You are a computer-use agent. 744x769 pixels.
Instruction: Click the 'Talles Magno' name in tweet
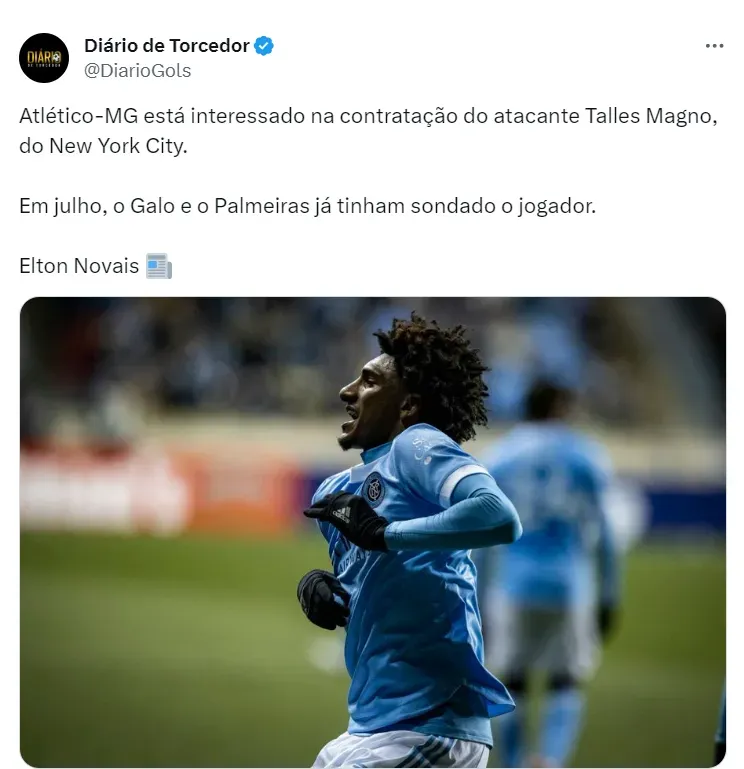coord(651,116)
